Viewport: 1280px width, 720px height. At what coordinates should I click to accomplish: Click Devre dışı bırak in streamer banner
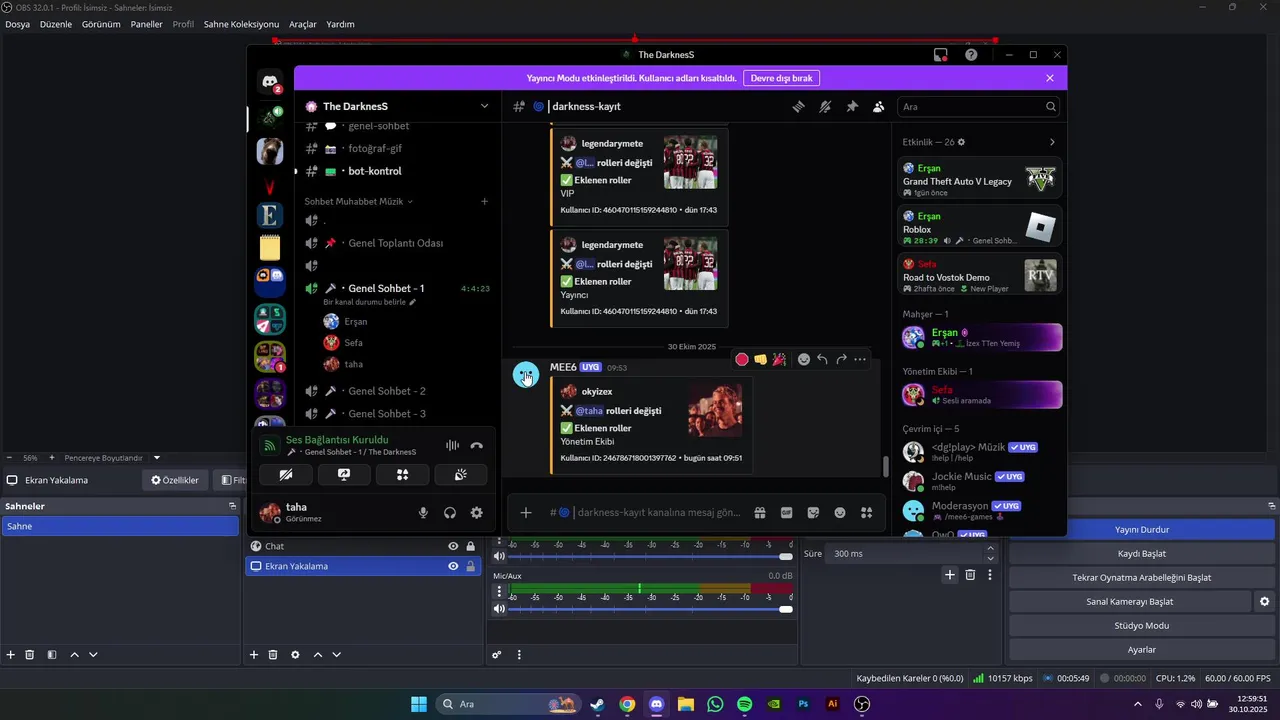782,78
